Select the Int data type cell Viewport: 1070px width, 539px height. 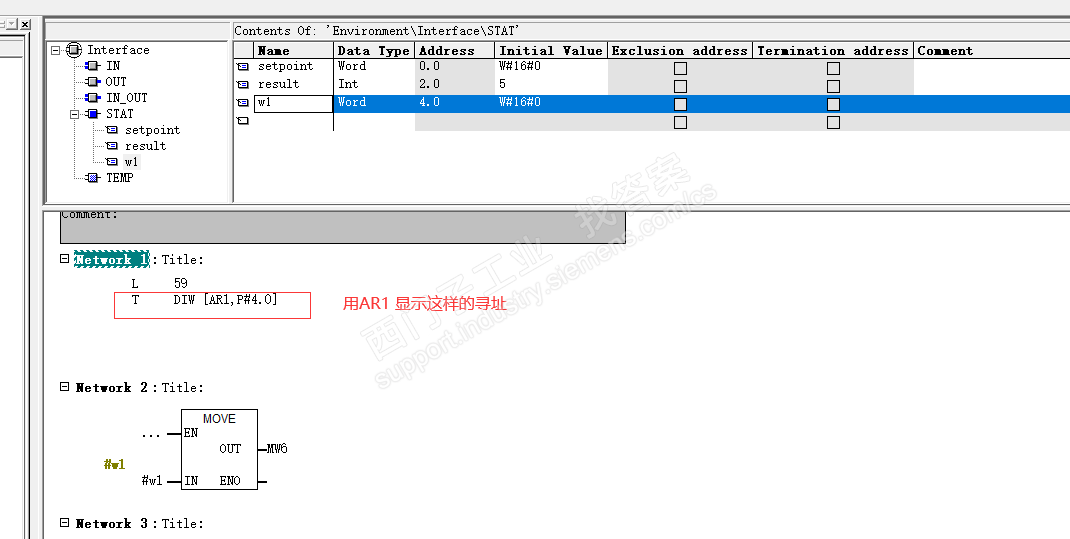click(x=374, y=84)
